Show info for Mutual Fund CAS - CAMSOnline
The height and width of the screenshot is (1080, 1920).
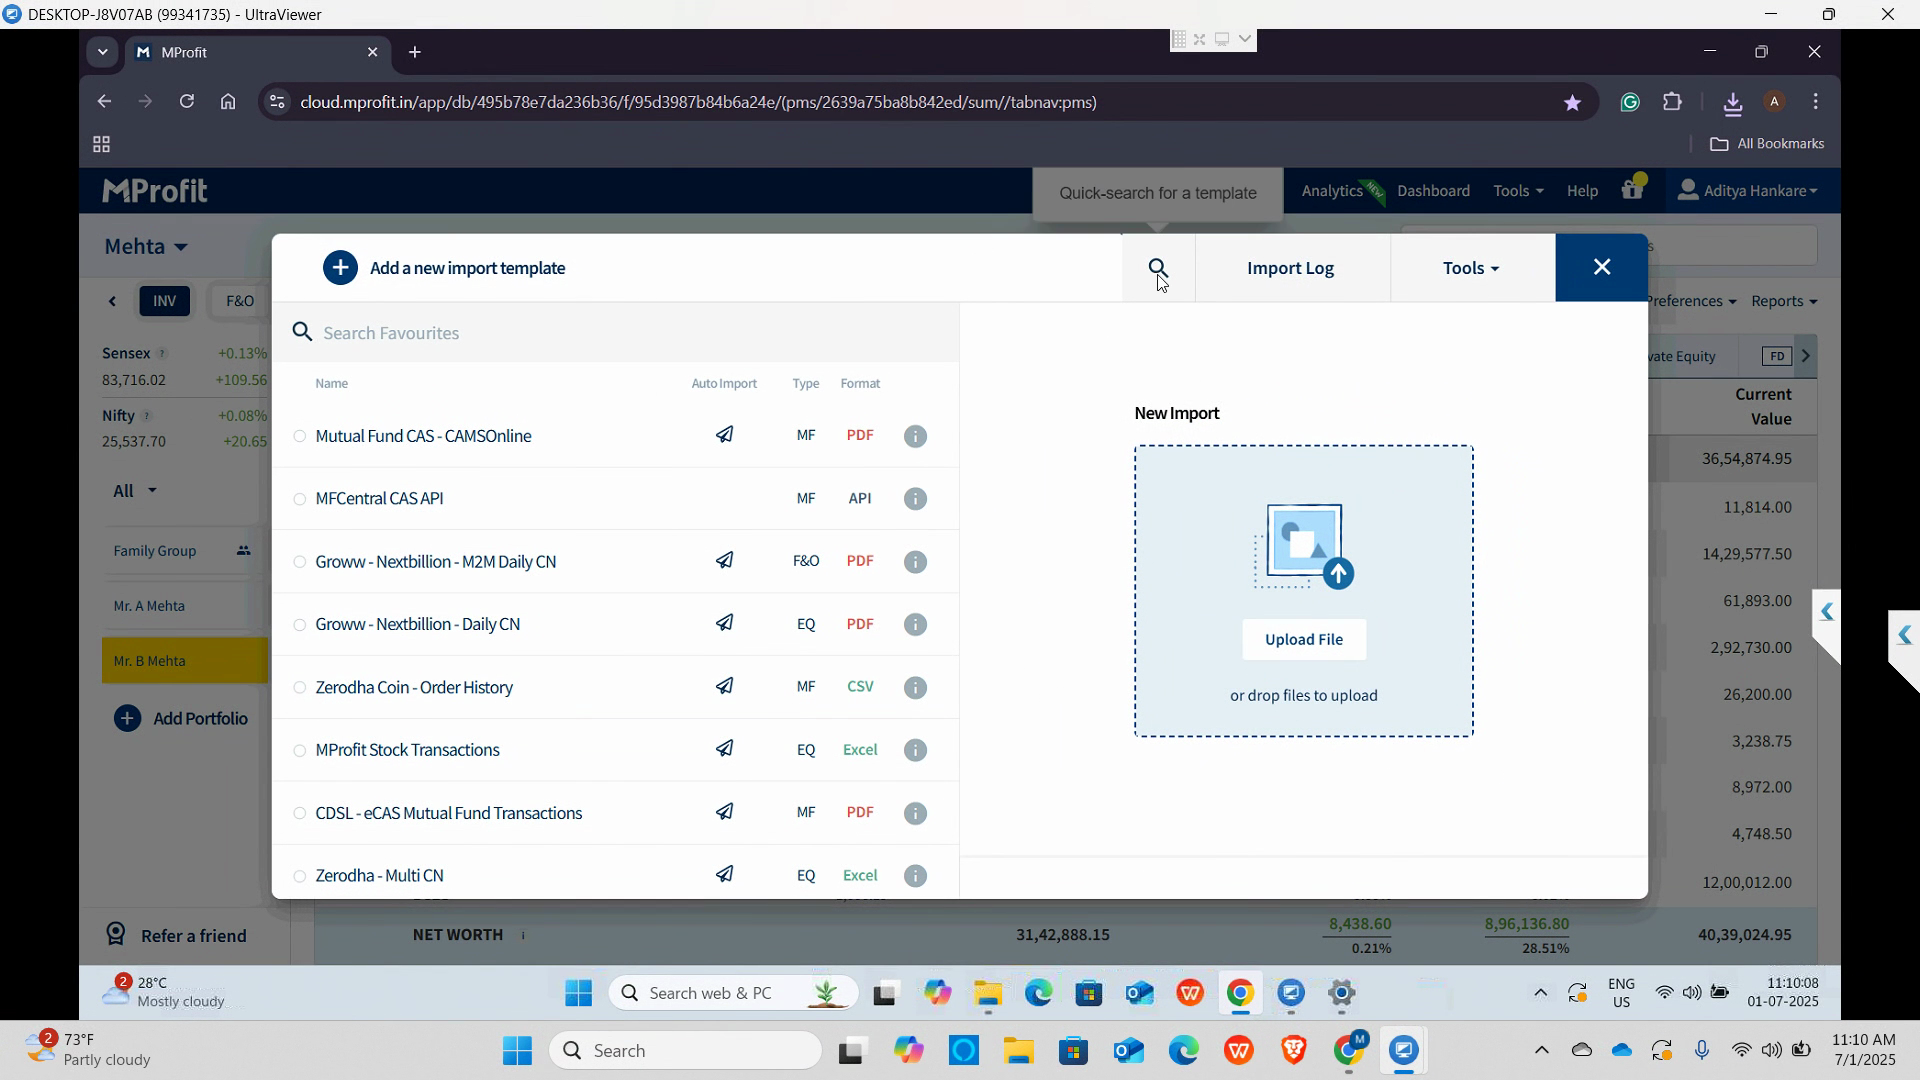915,436
